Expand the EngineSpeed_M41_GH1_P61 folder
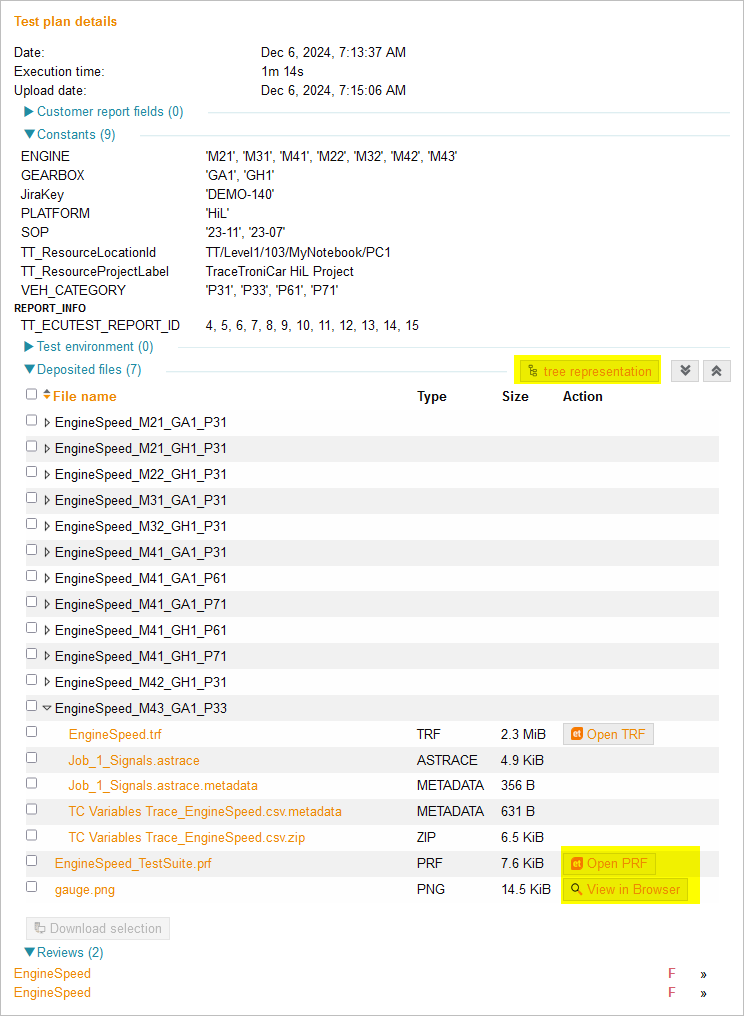Screen dimensions: 744x1016 point(47,630)
